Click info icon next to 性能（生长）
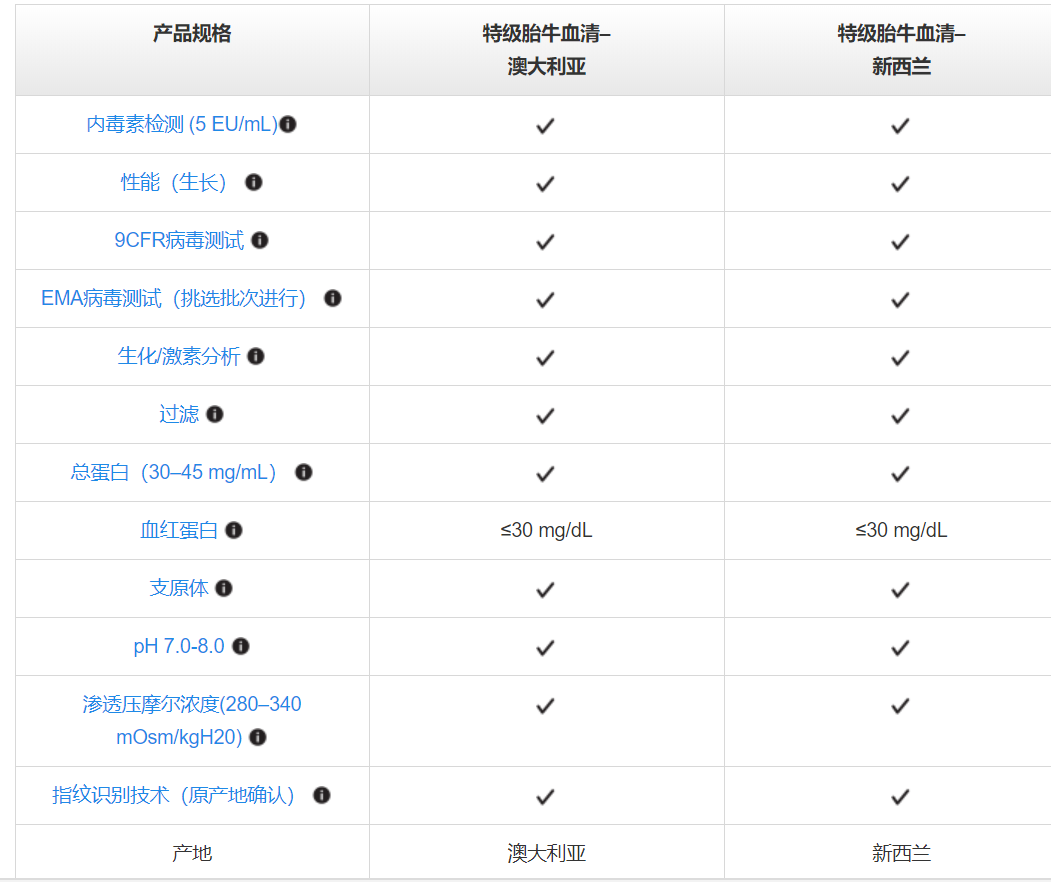 click(254, 182)
